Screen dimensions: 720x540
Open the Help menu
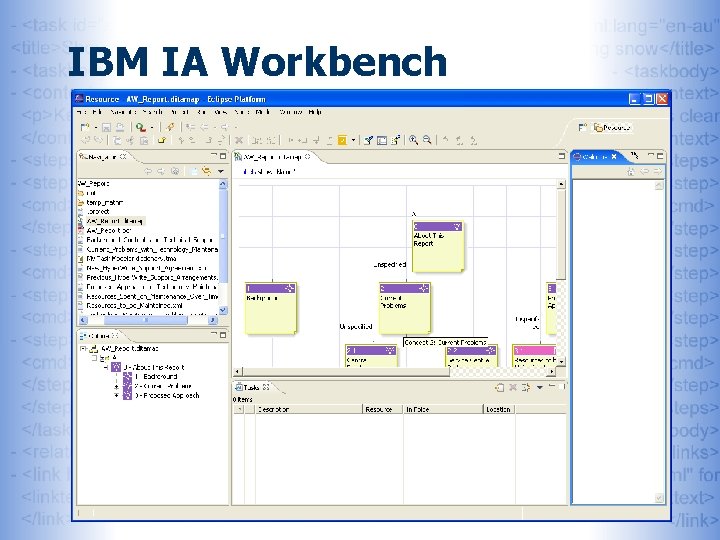click(315, 112)
